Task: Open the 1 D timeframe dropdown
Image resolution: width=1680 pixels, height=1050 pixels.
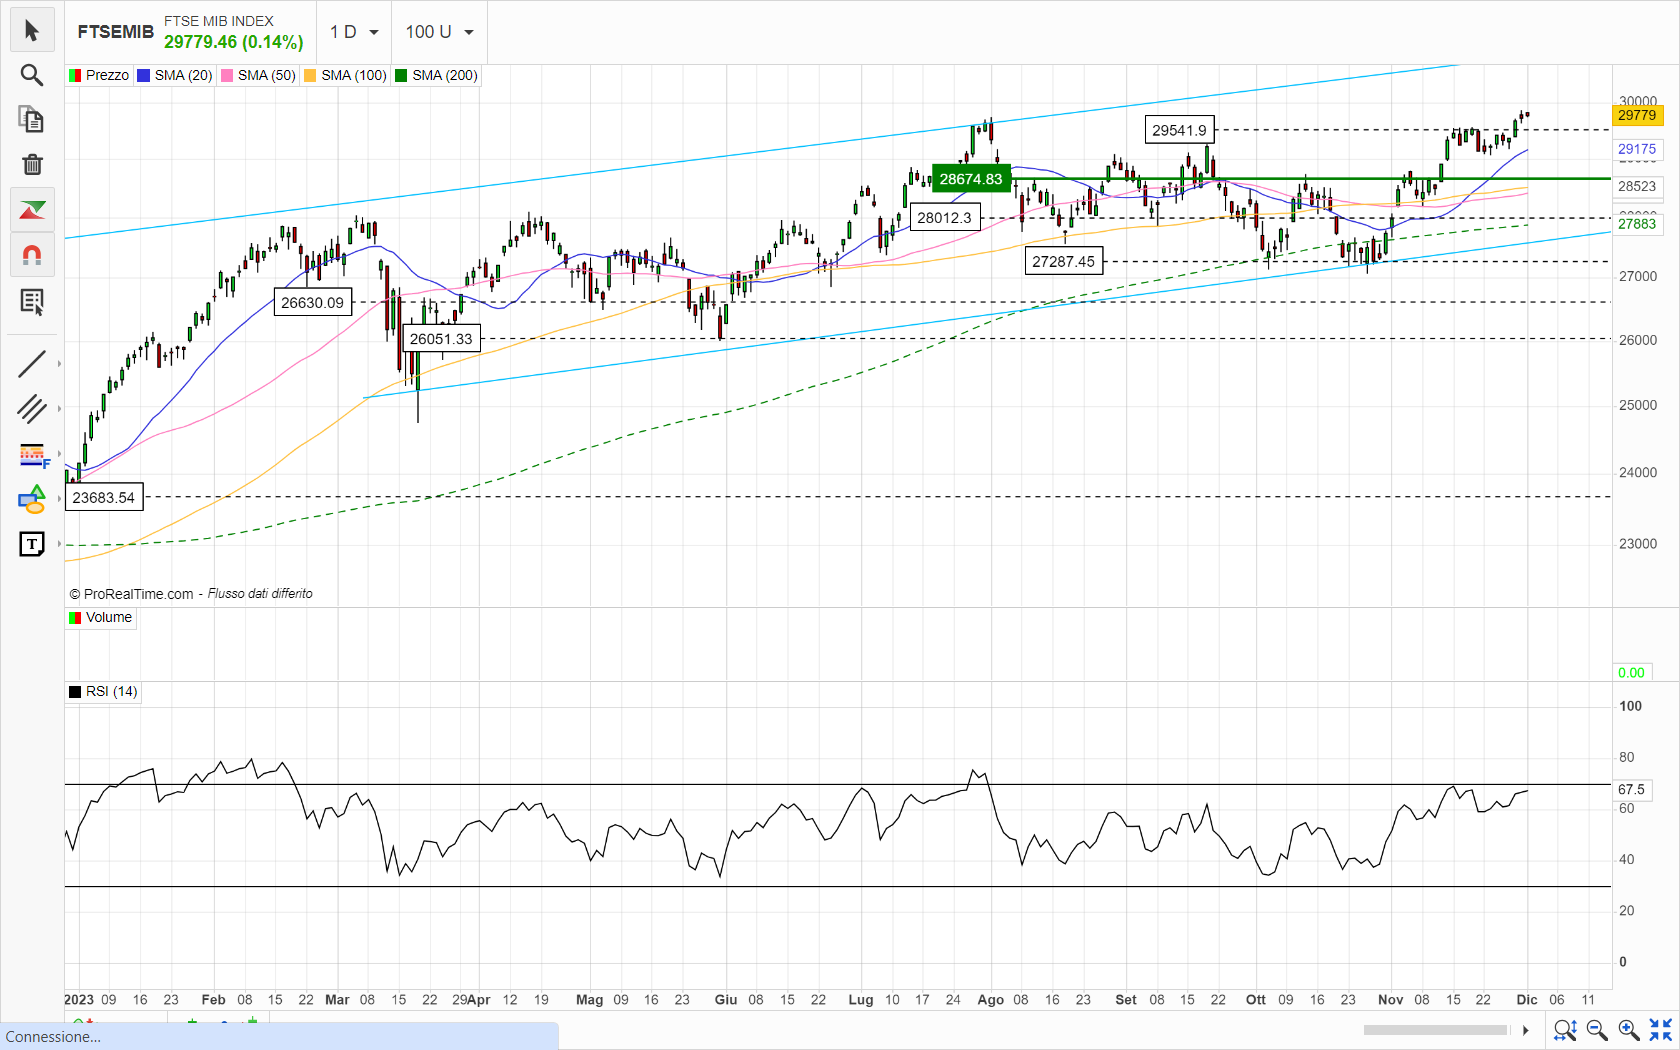Action: [354, 32]
